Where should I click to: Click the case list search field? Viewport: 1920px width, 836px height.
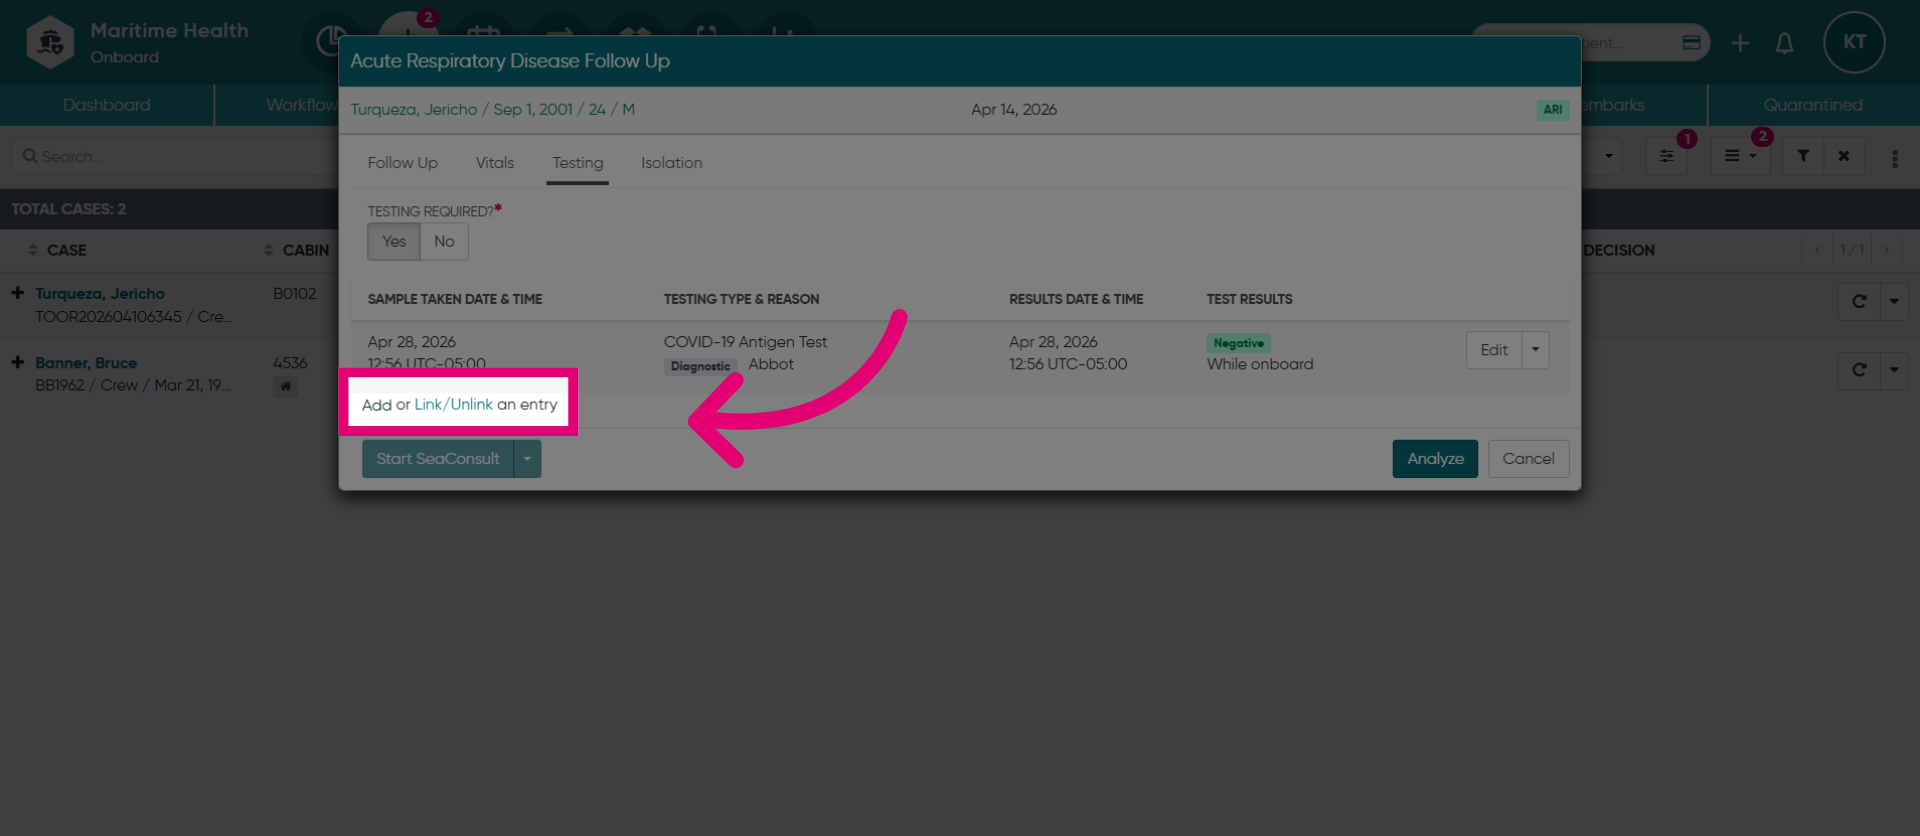coord(175,157)
